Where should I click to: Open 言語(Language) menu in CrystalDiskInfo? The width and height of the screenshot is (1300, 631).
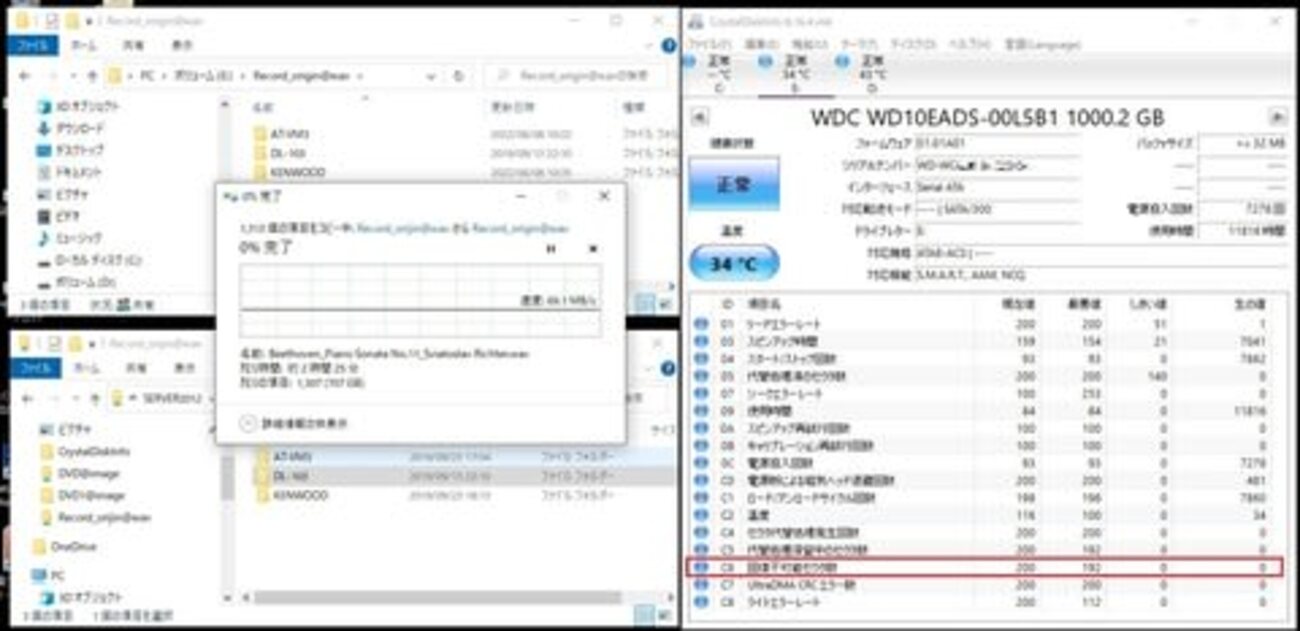[1042, 45]
